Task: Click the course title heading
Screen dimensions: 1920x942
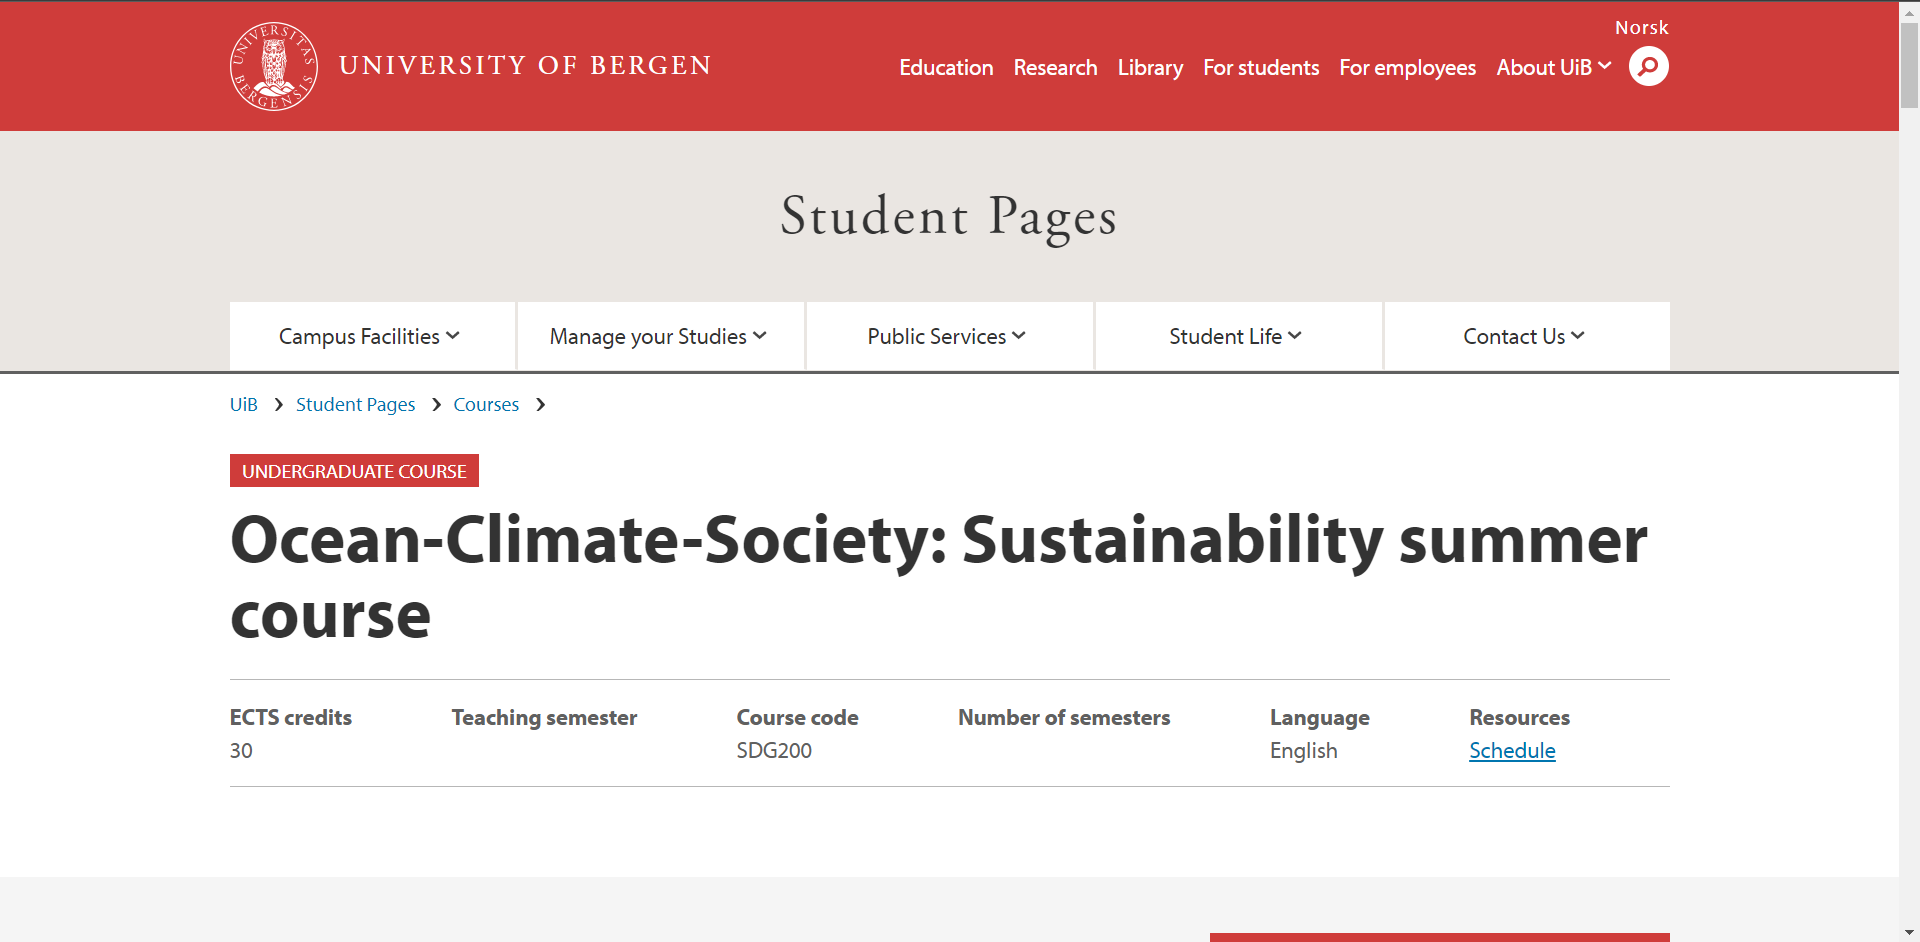Action: (938, 577)
